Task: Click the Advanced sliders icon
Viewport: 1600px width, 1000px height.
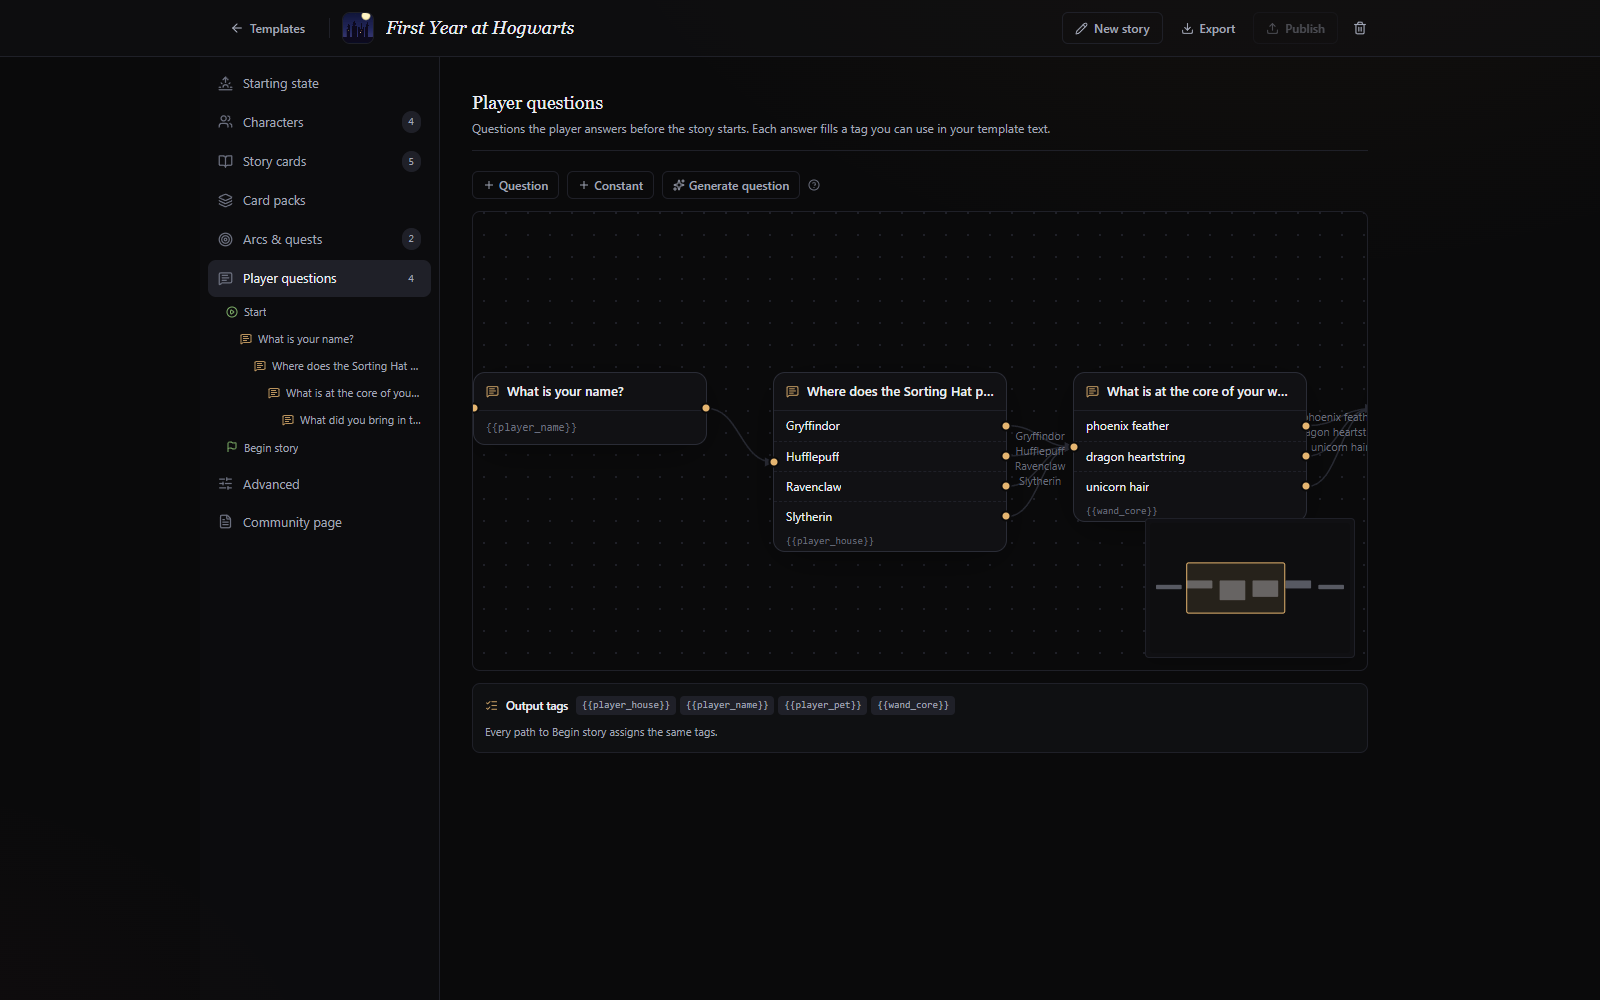Action: click(x=225, y=484)
